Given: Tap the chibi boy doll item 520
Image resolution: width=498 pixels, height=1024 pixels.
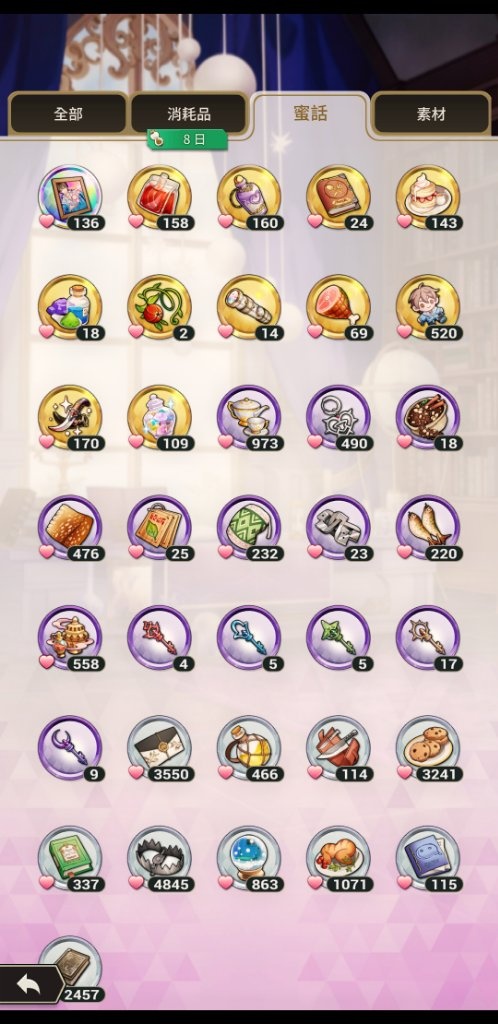Looking at the screenshot, I should (428, 307).
